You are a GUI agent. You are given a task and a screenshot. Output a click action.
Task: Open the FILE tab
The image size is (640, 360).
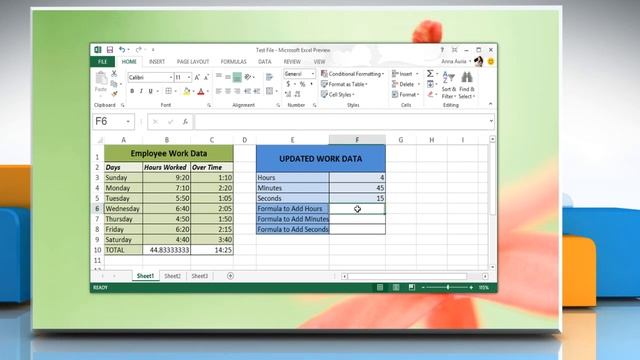coord(102,62)
